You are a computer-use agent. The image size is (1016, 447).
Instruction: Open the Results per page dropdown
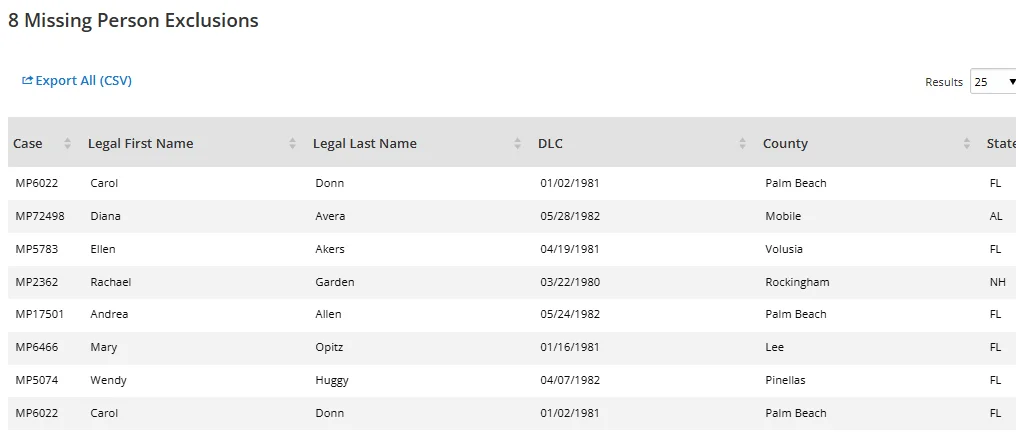click(x=994, y=82)
